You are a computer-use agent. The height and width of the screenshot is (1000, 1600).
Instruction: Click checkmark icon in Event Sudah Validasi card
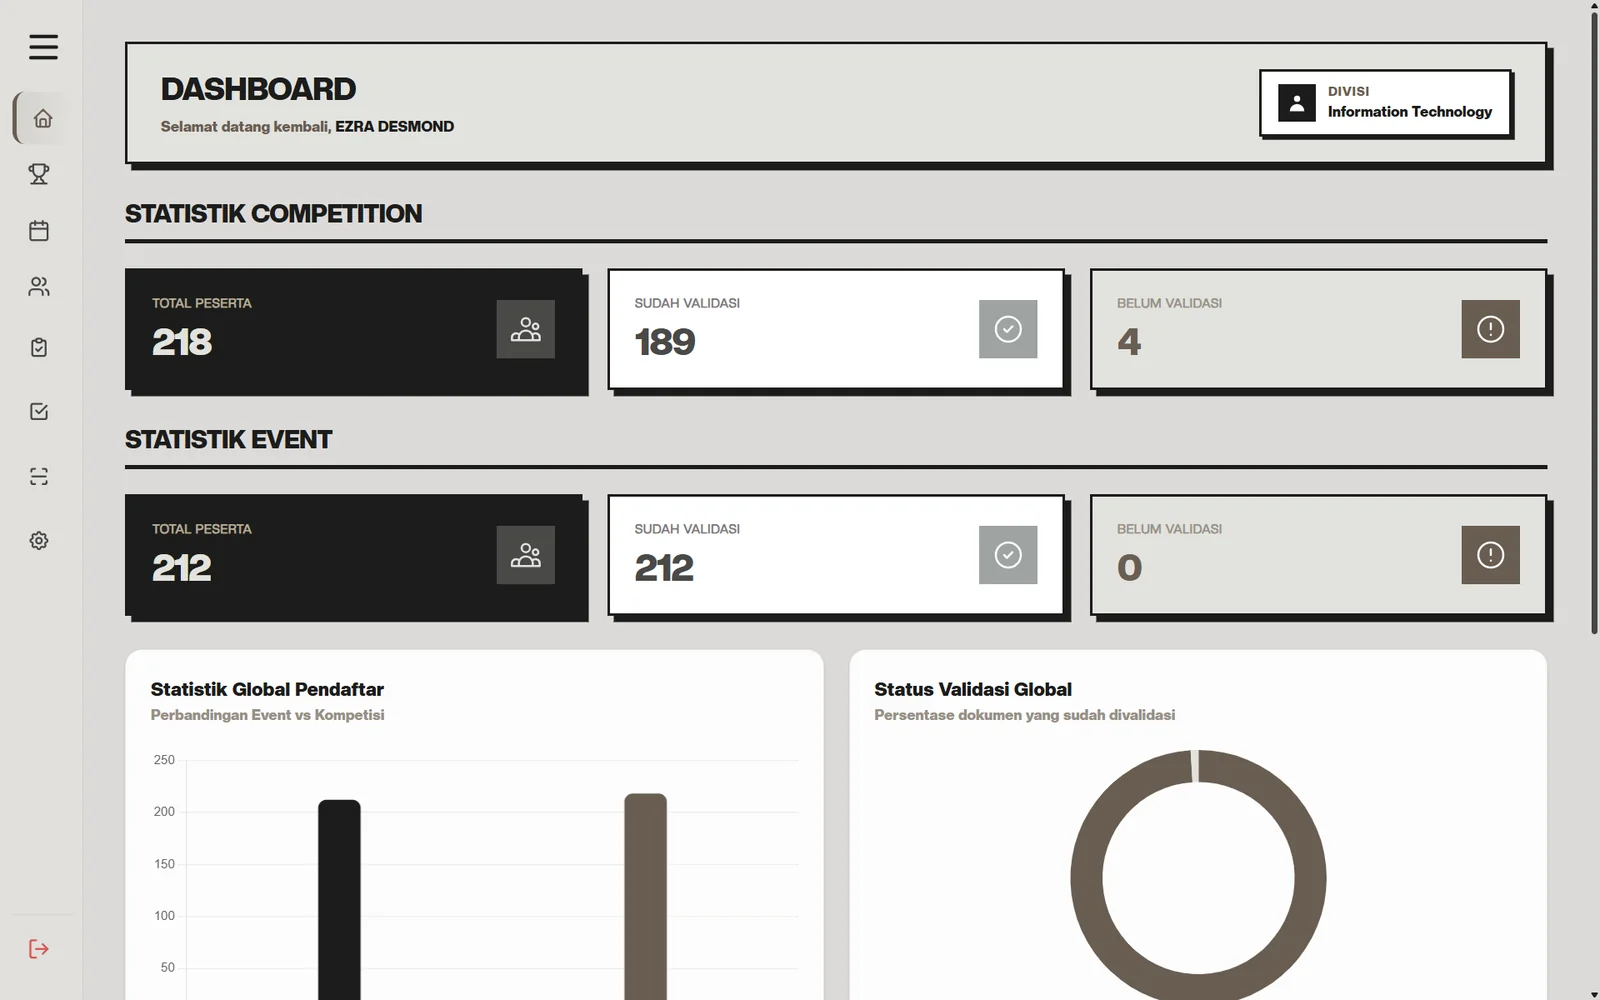tap(1008, 555)
